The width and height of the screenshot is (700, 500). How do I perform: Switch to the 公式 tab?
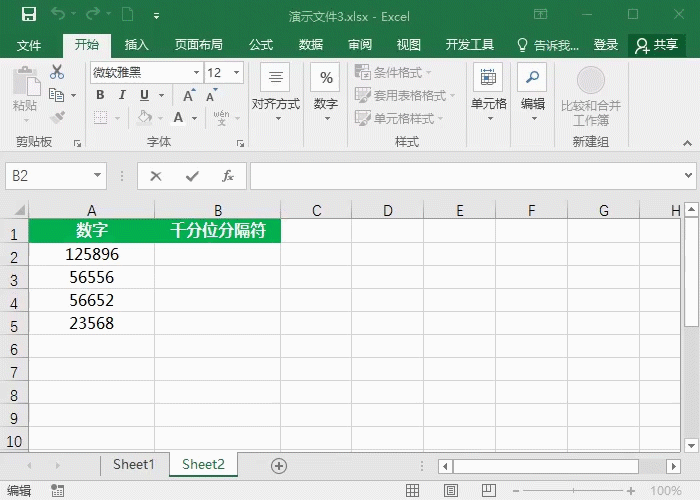[x=261, y=45]
